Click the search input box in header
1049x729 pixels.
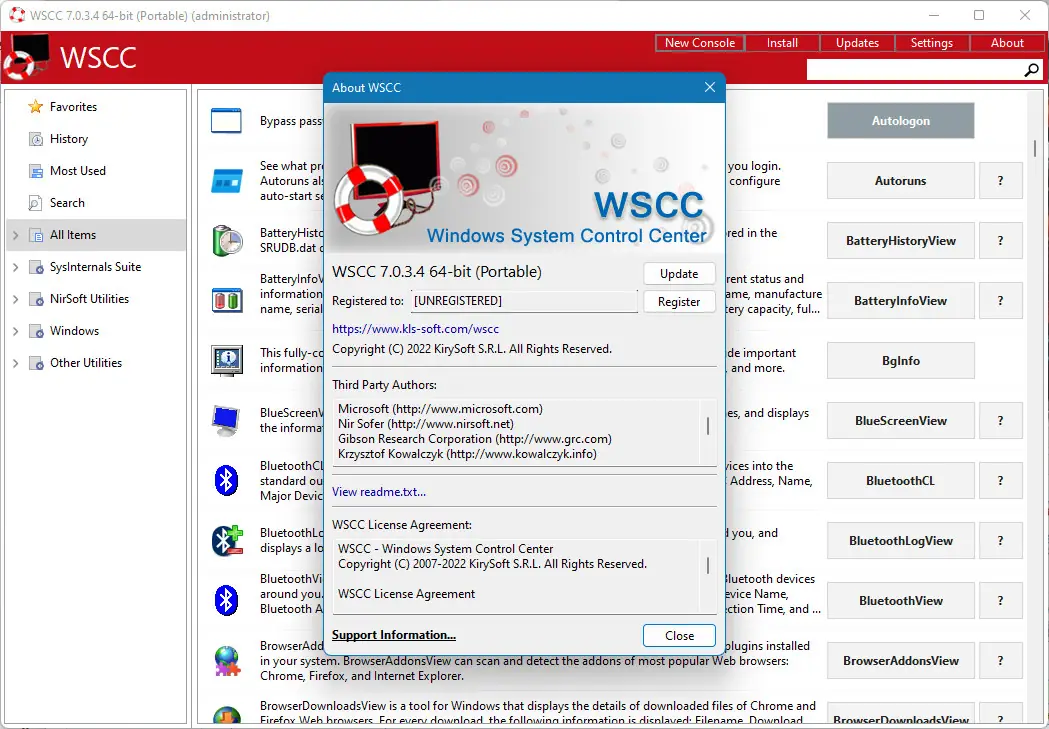(915, 70)
